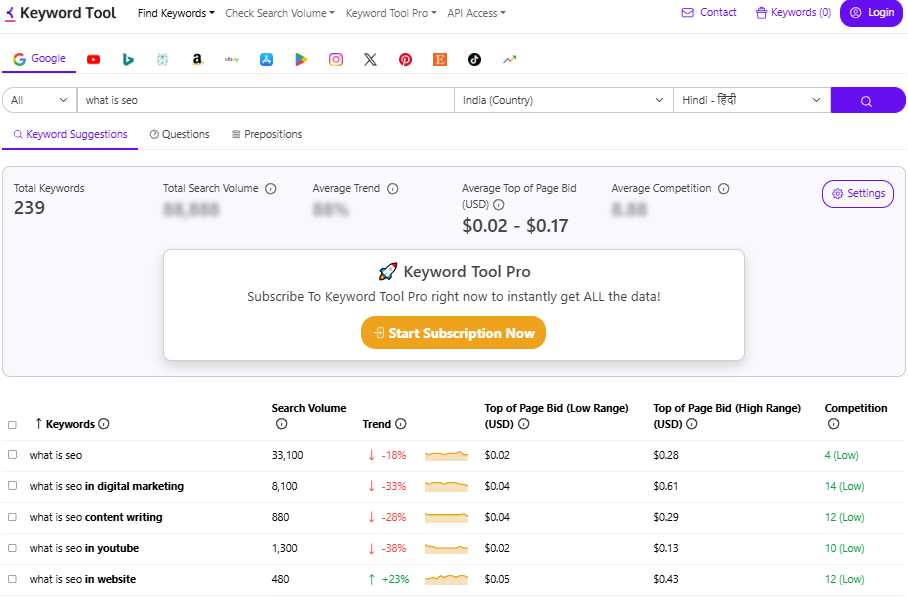Select the 'what is seo in youtube' checkbox

pos(13,548)
